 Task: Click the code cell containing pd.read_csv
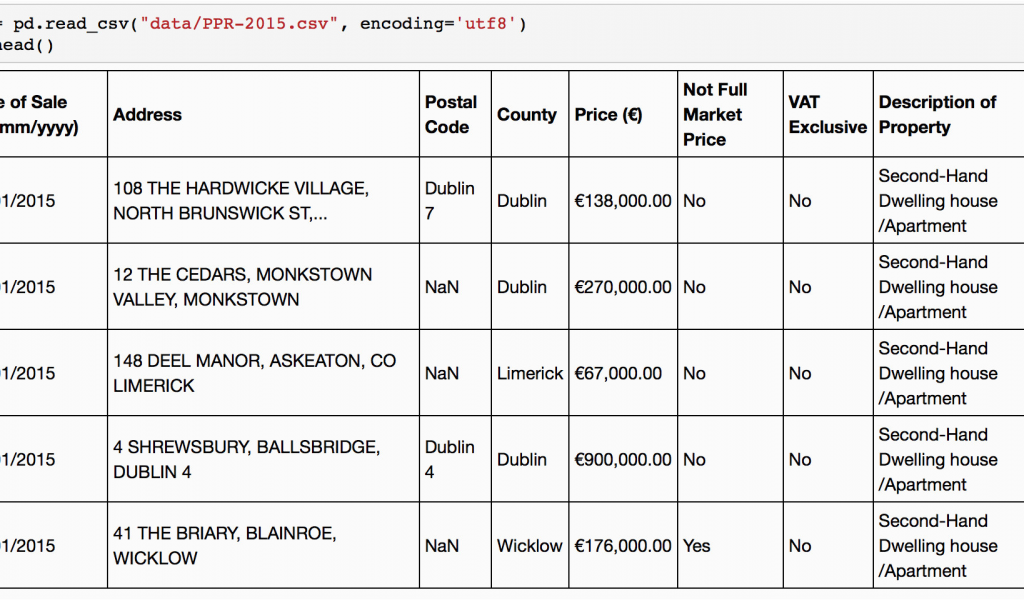(512, 34)
